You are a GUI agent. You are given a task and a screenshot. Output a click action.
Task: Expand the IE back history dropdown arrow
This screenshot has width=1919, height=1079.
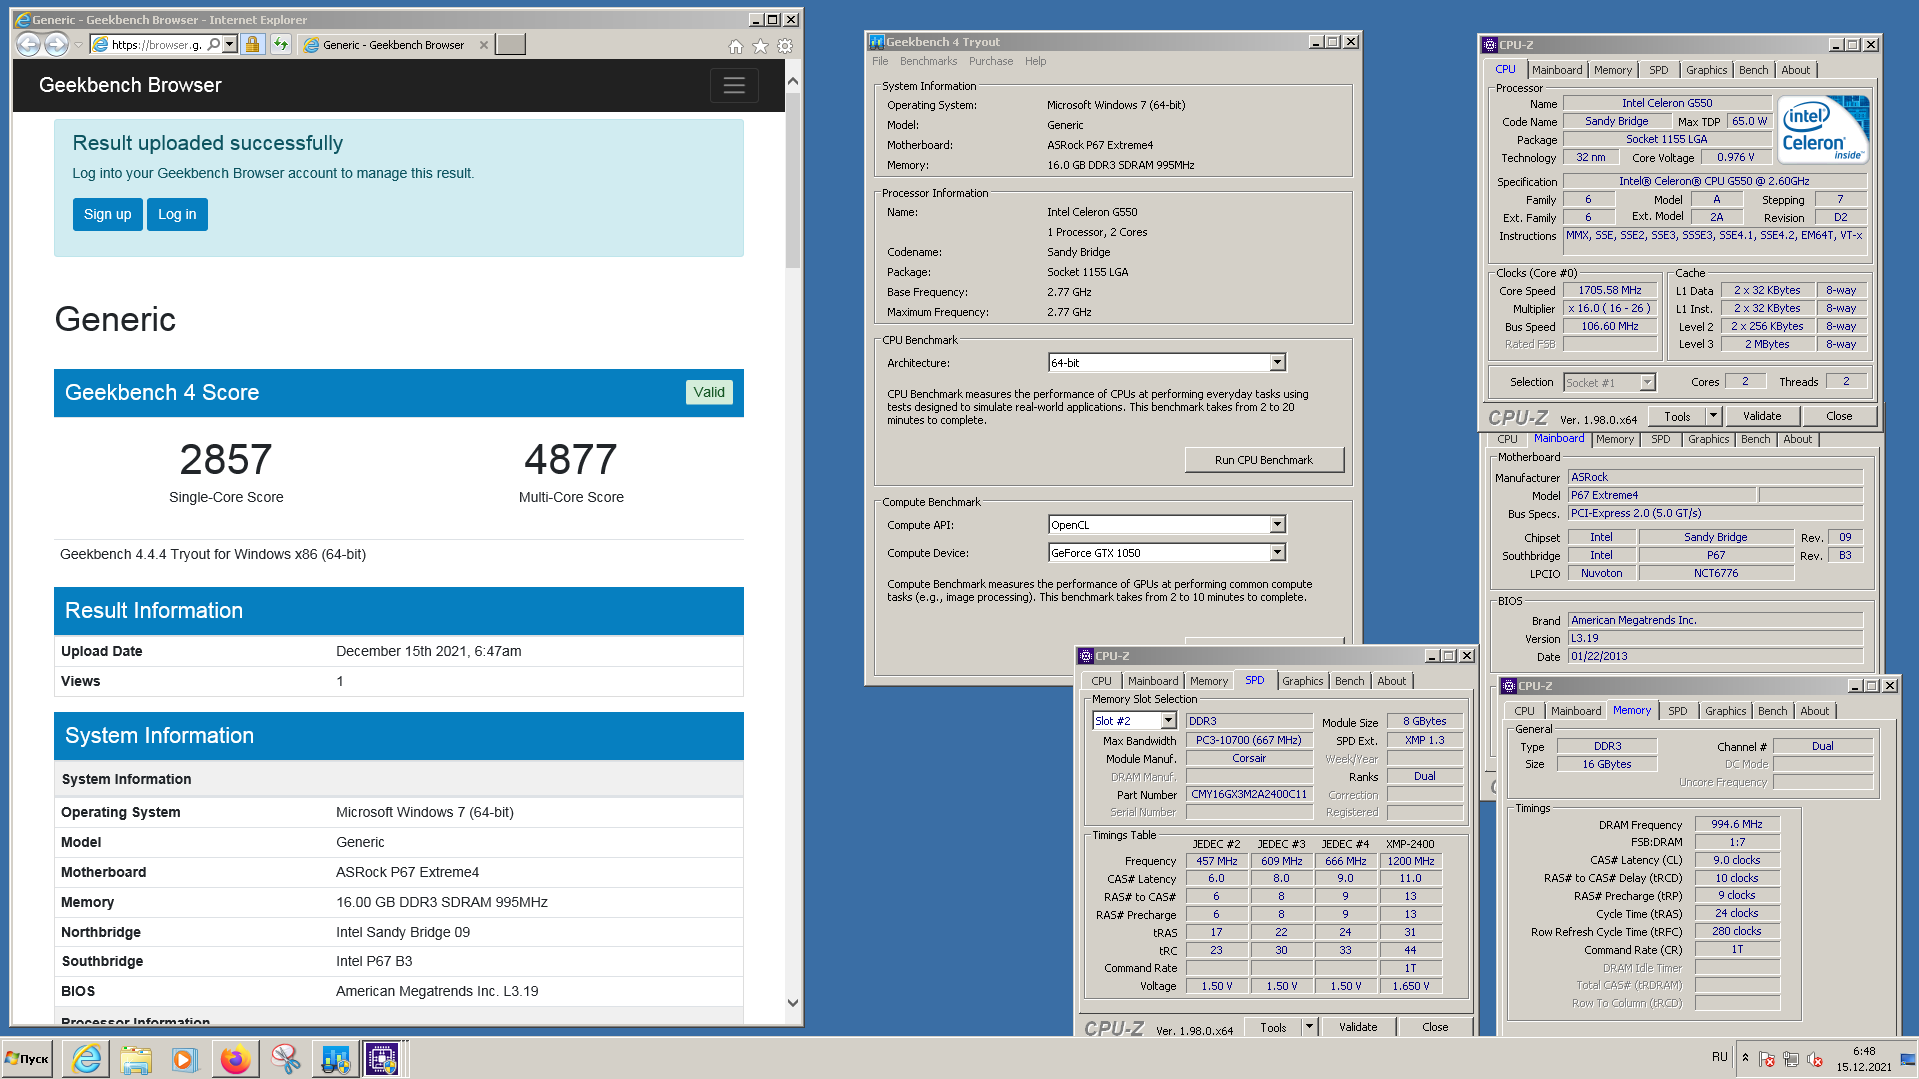click(x=78, y=45)
